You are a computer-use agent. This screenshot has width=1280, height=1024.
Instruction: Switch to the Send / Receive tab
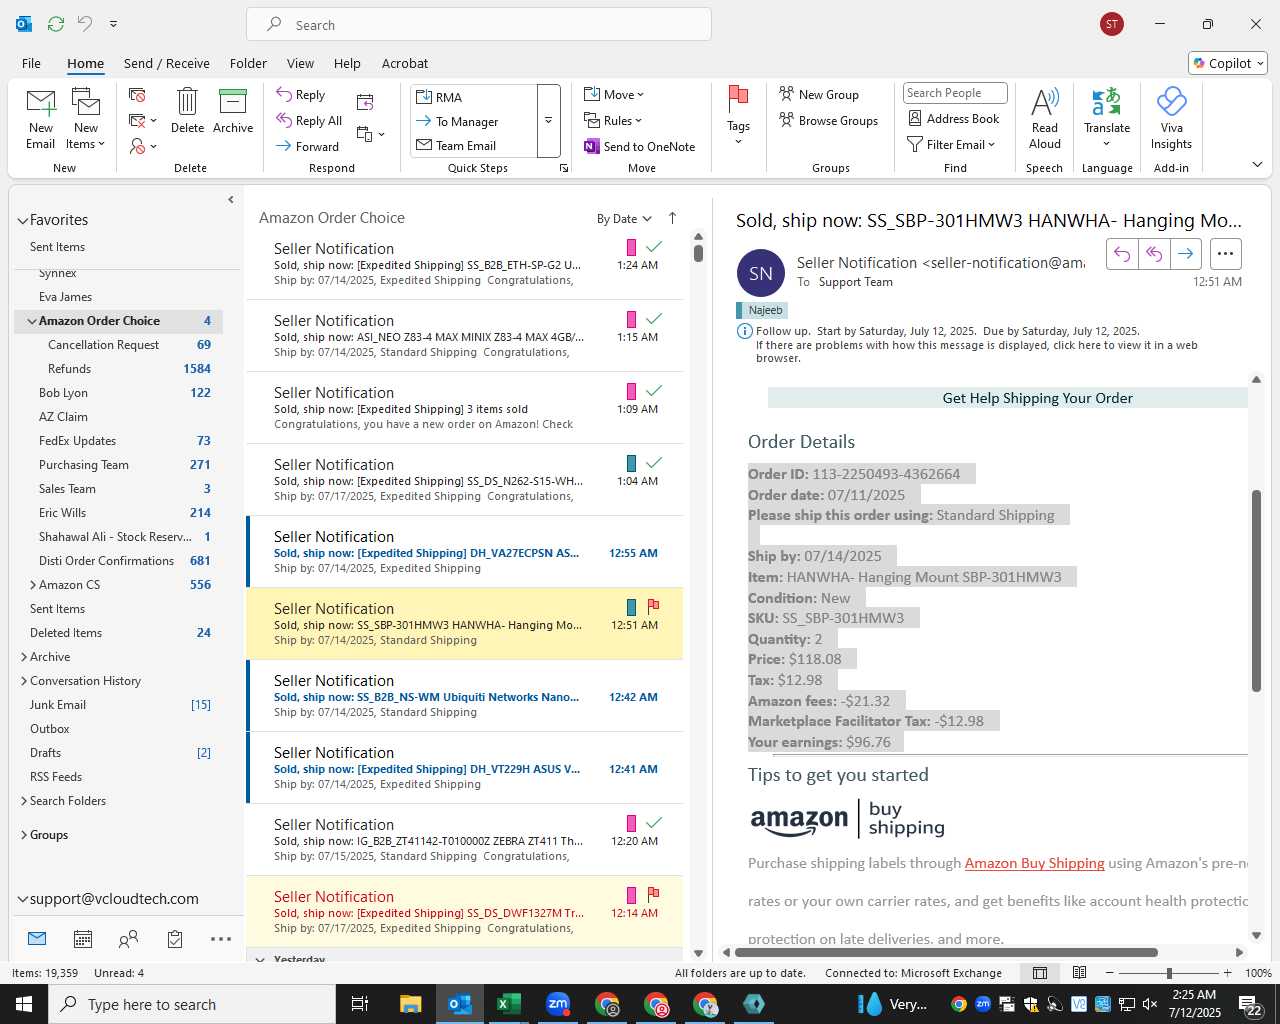(x=167, y=63)
